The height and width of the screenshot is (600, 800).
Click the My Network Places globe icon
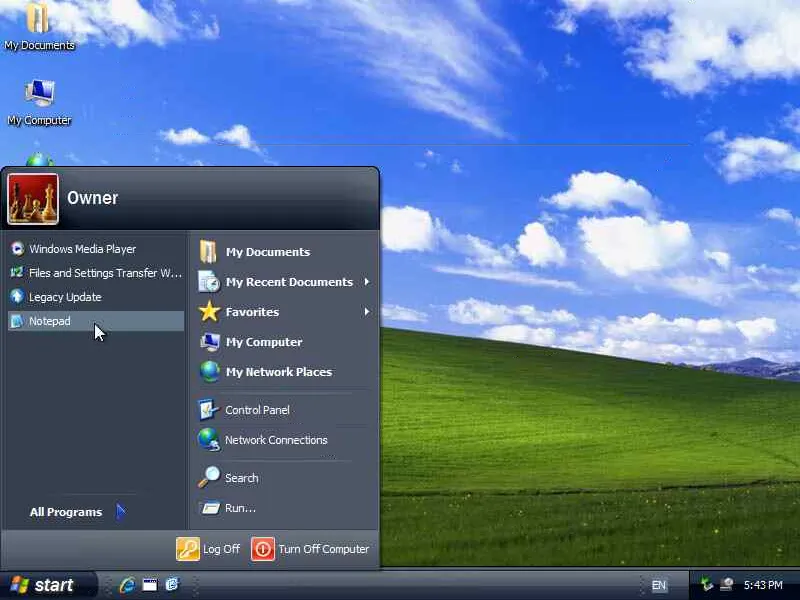210,372
